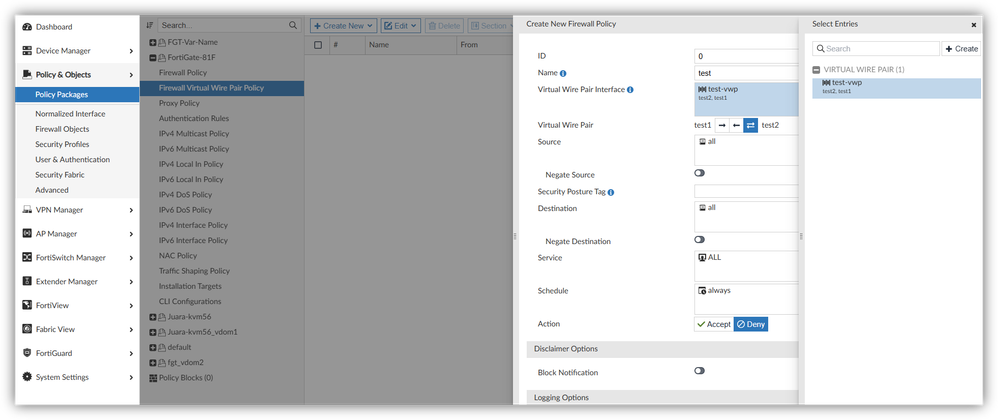Toggle the Block Notification switch
Image resolution: width=998 pixels, height=420 pixels.
coord(699,371)
